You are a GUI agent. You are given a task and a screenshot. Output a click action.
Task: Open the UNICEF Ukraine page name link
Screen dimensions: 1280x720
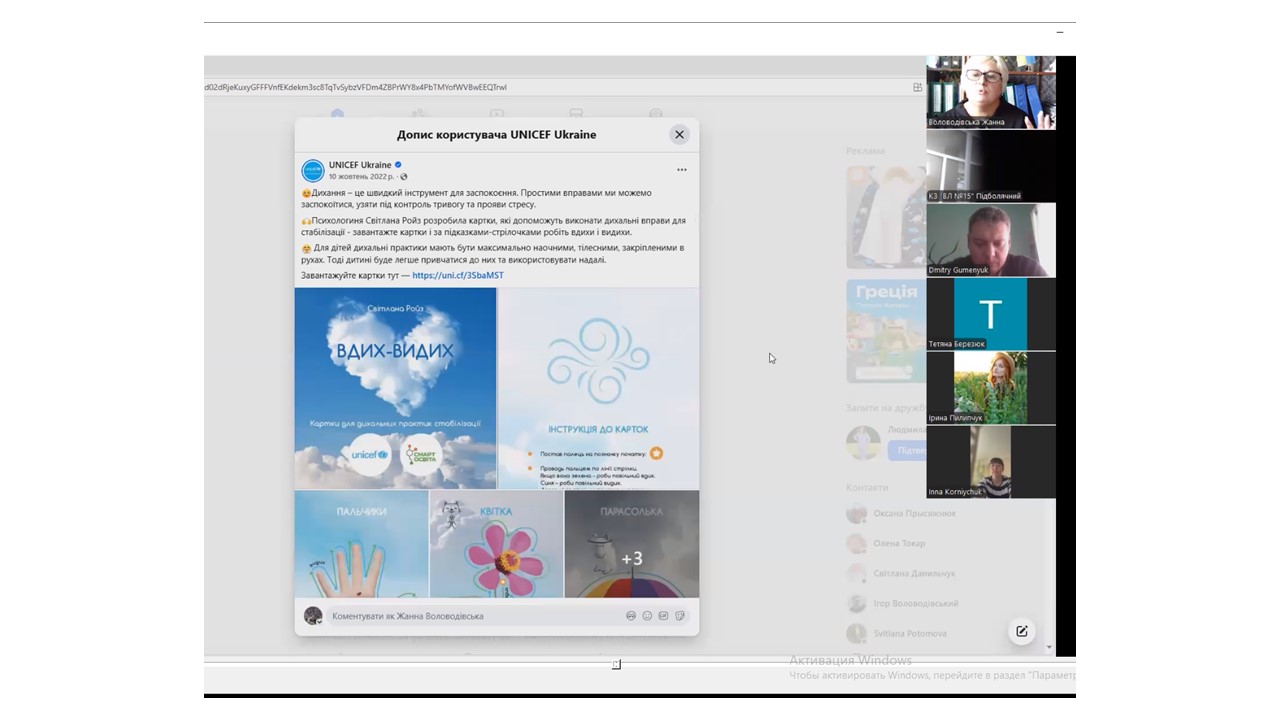point(360,165)
